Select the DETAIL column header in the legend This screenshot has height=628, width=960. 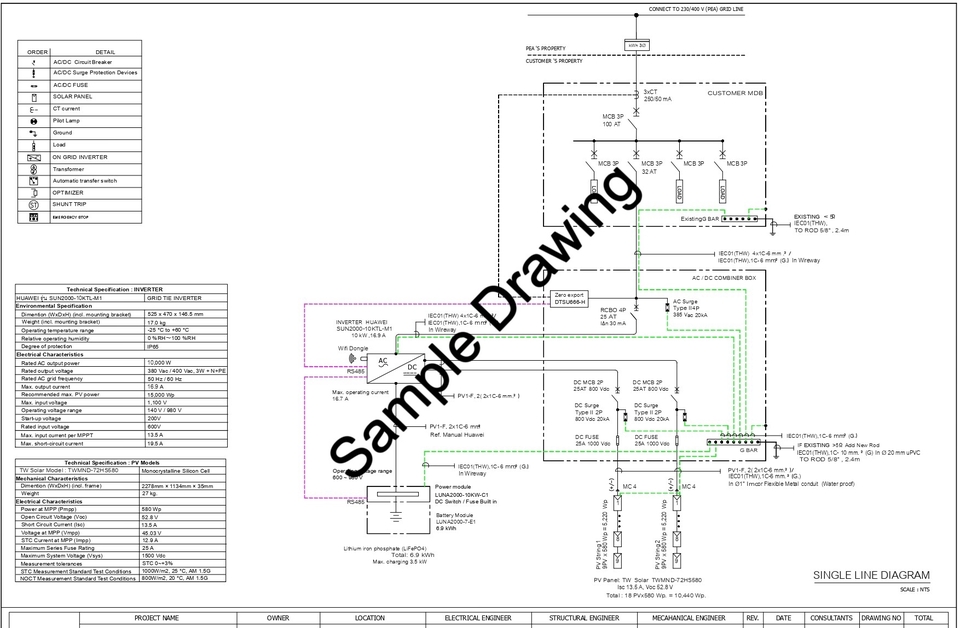[x=105, y=52]
